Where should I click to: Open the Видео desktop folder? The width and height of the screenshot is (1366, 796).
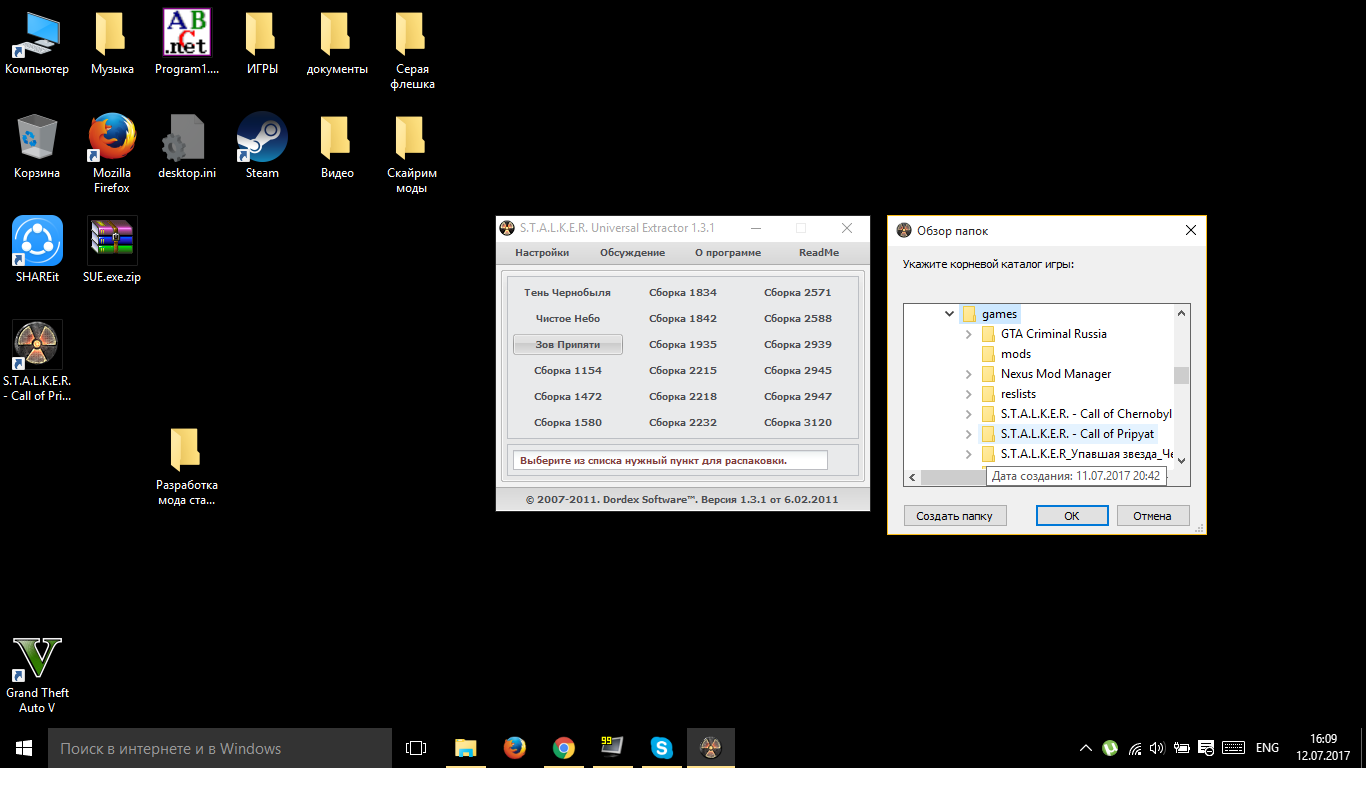337,148
